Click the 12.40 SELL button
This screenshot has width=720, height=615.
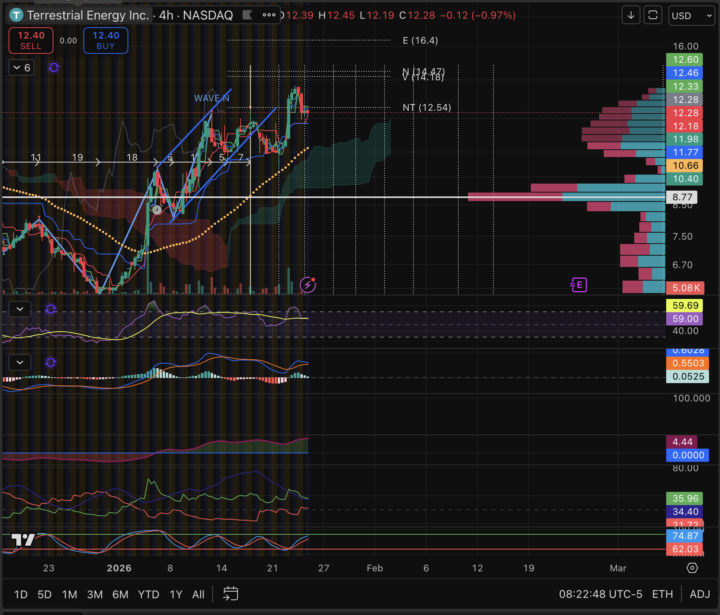[31, 40]
